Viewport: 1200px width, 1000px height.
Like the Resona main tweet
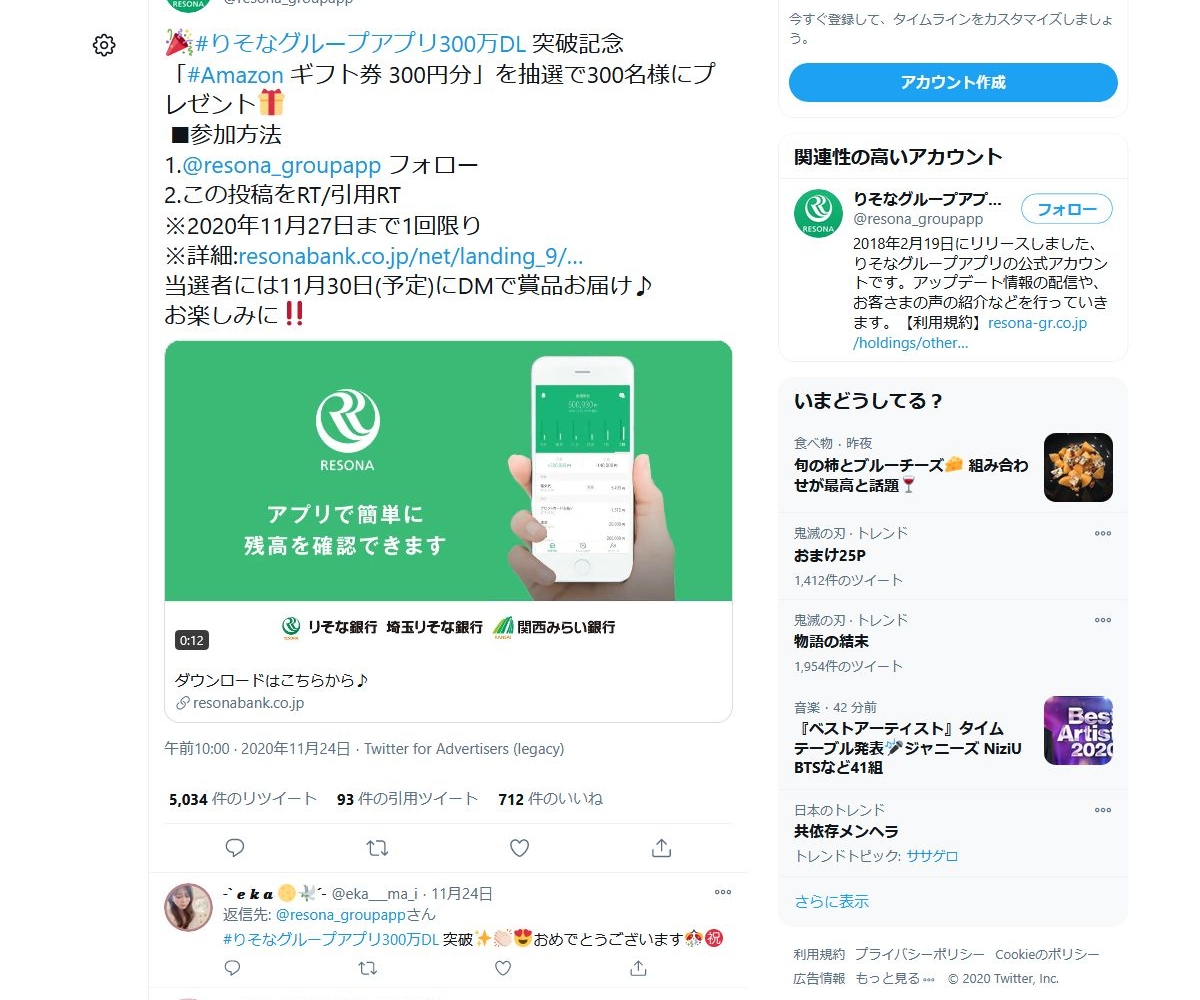[519, 848]
